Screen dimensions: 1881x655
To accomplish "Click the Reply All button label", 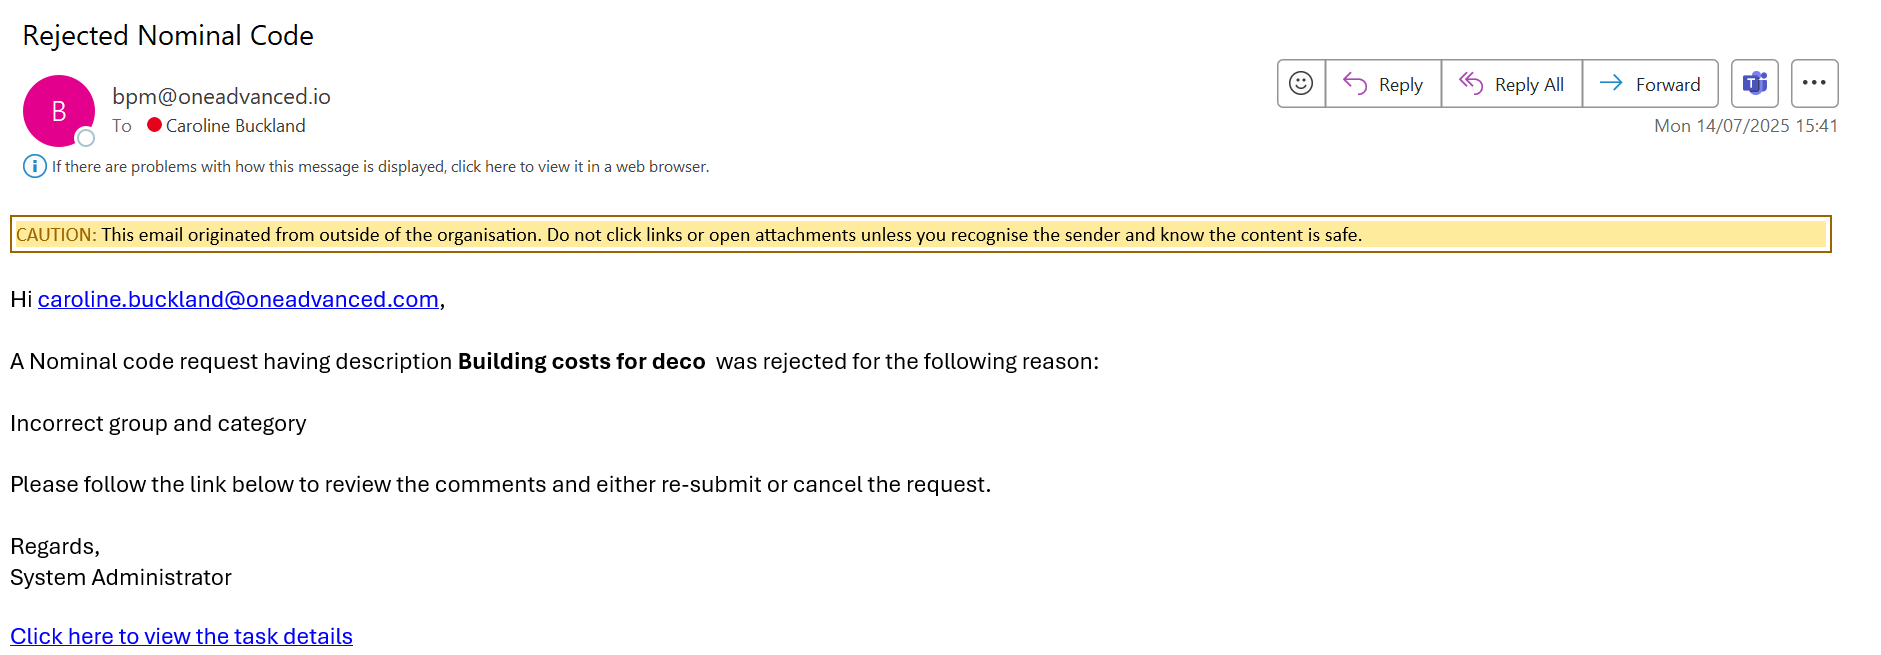I will (1529, 85).
